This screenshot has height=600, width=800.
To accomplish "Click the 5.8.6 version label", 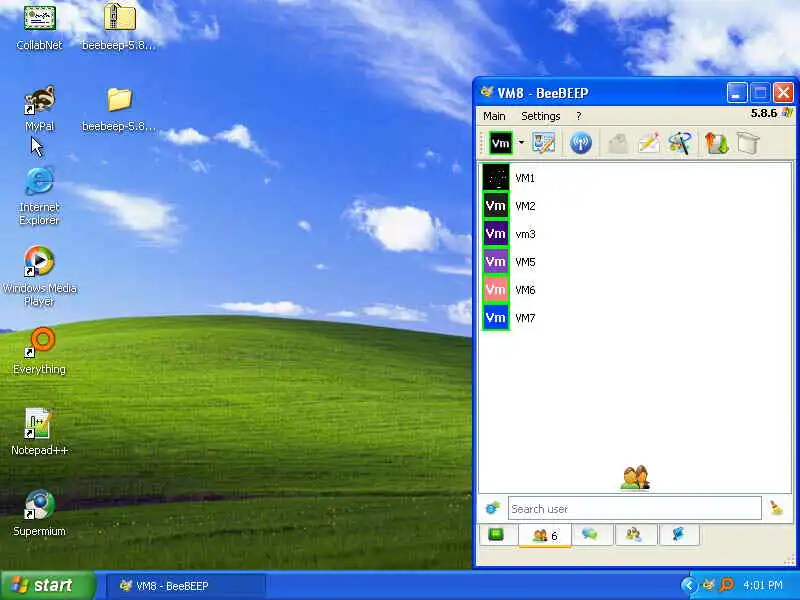I will pyautogui.click(x=764, y=113).
